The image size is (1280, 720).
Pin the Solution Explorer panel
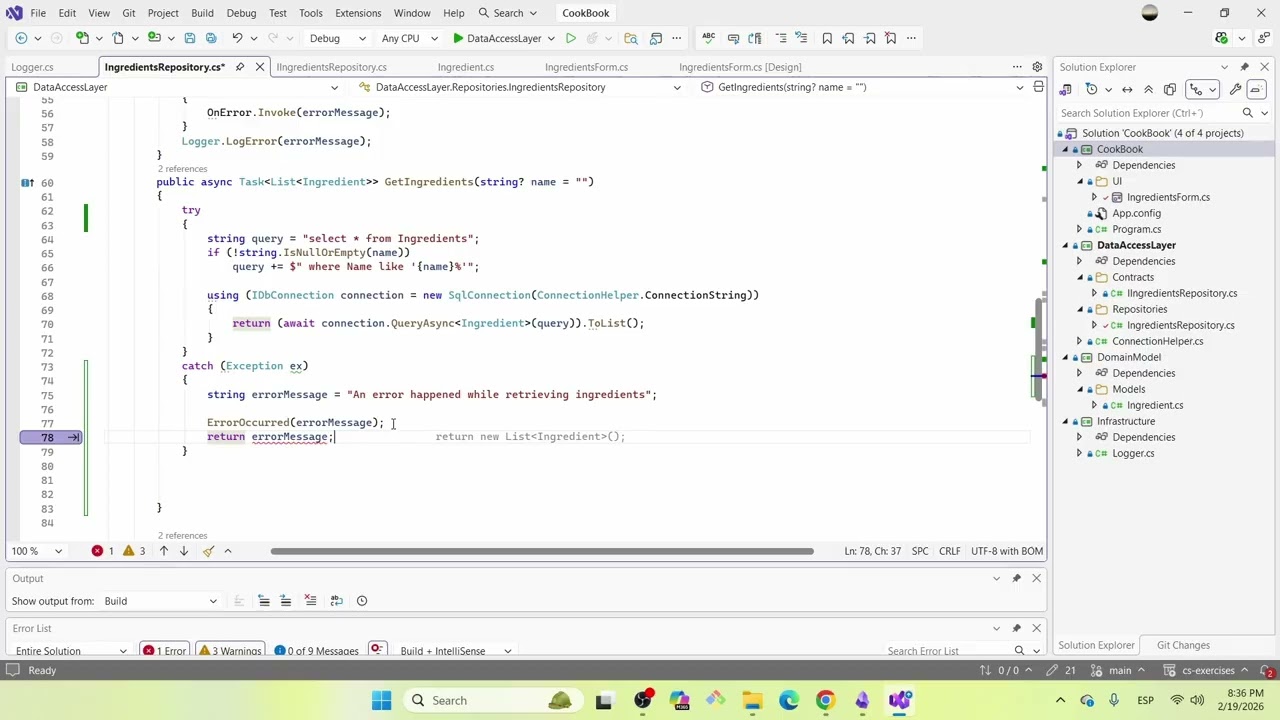pyautogui.click(x=1245, y=67)
